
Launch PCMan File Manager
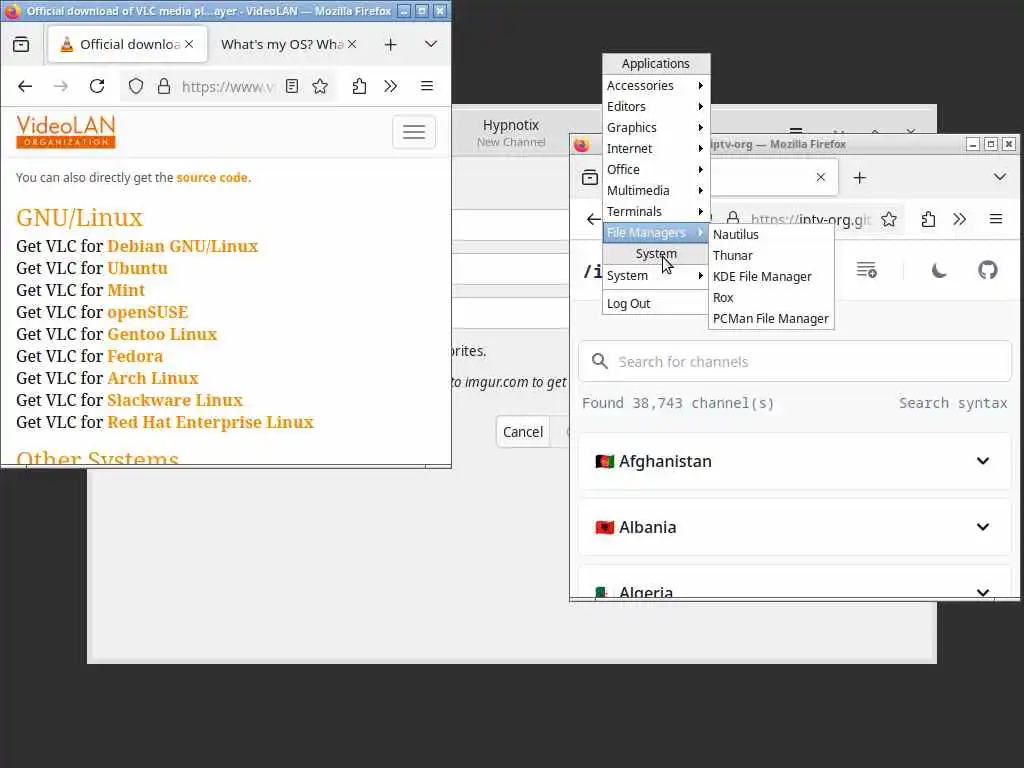[771, 318]
